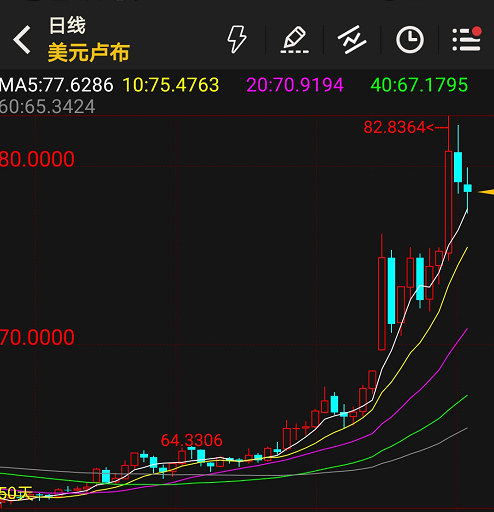The width and height of the screenshot is (494, 512).
Task: Tap the lightning bolt quick-trade icon
Action: [237, 39]
